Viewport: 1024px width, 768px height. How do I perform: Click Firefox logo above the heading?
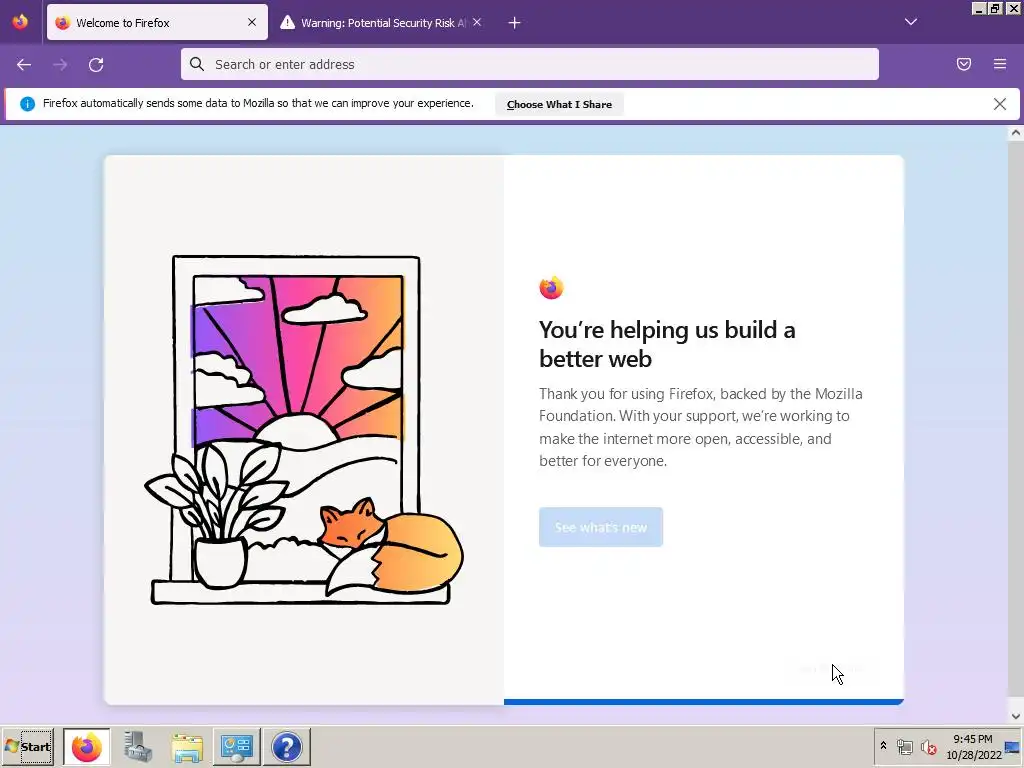point(551,287)
